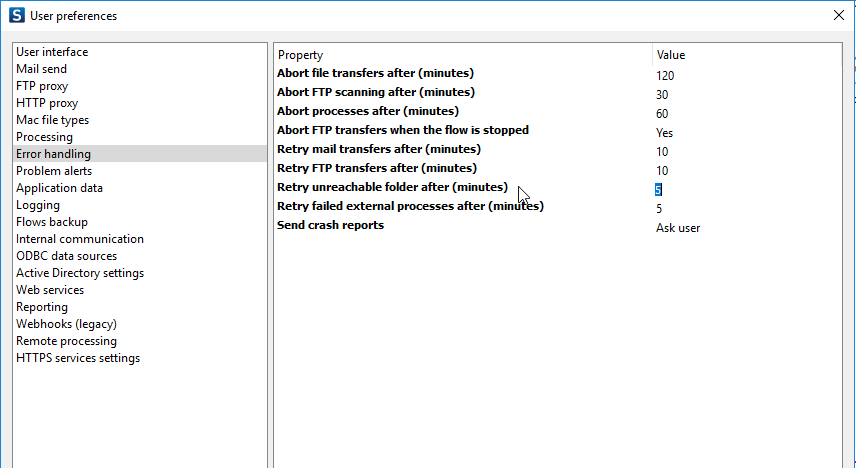Open the Abort FTP transfers Yes dropdown
The image size is (856, 468).
[x=664, y=132]
